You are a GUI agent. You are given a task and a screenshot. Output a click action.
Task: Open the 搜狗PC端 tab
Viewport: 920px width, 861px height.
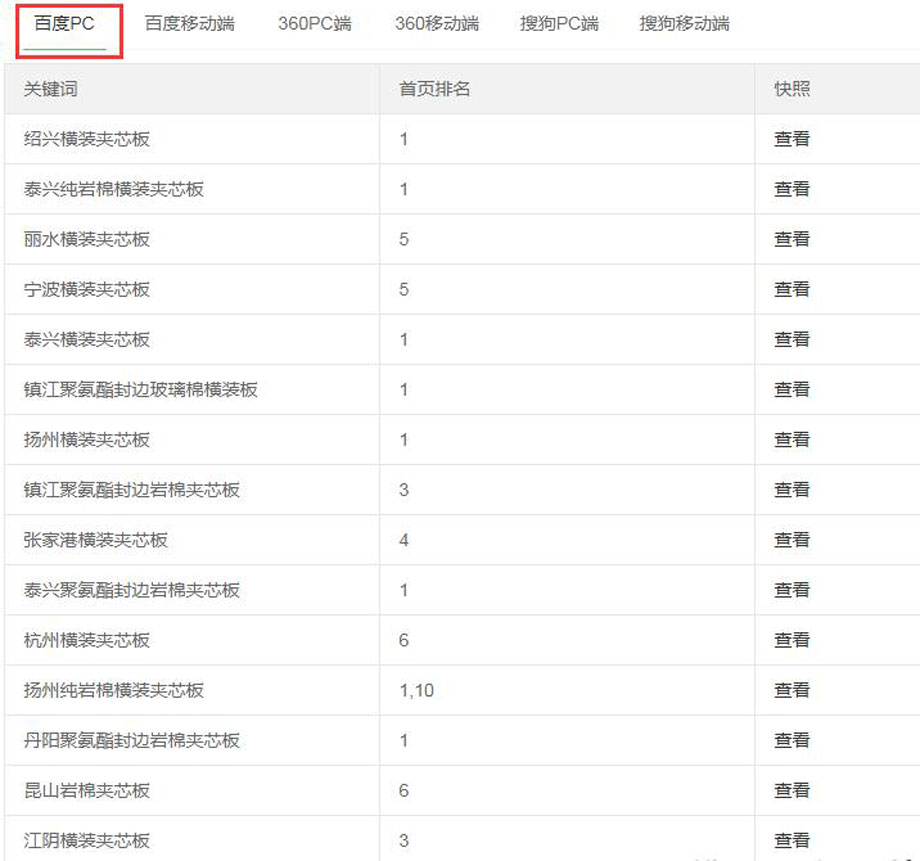tap(559, 24)
